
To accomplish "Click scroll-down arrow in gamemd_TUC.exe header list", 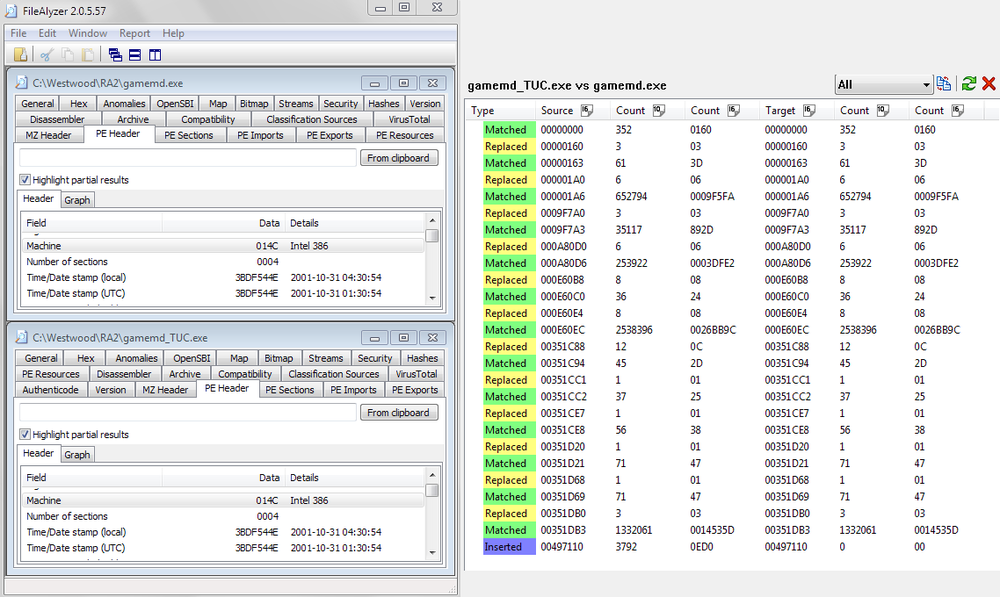I will point(432,552).
